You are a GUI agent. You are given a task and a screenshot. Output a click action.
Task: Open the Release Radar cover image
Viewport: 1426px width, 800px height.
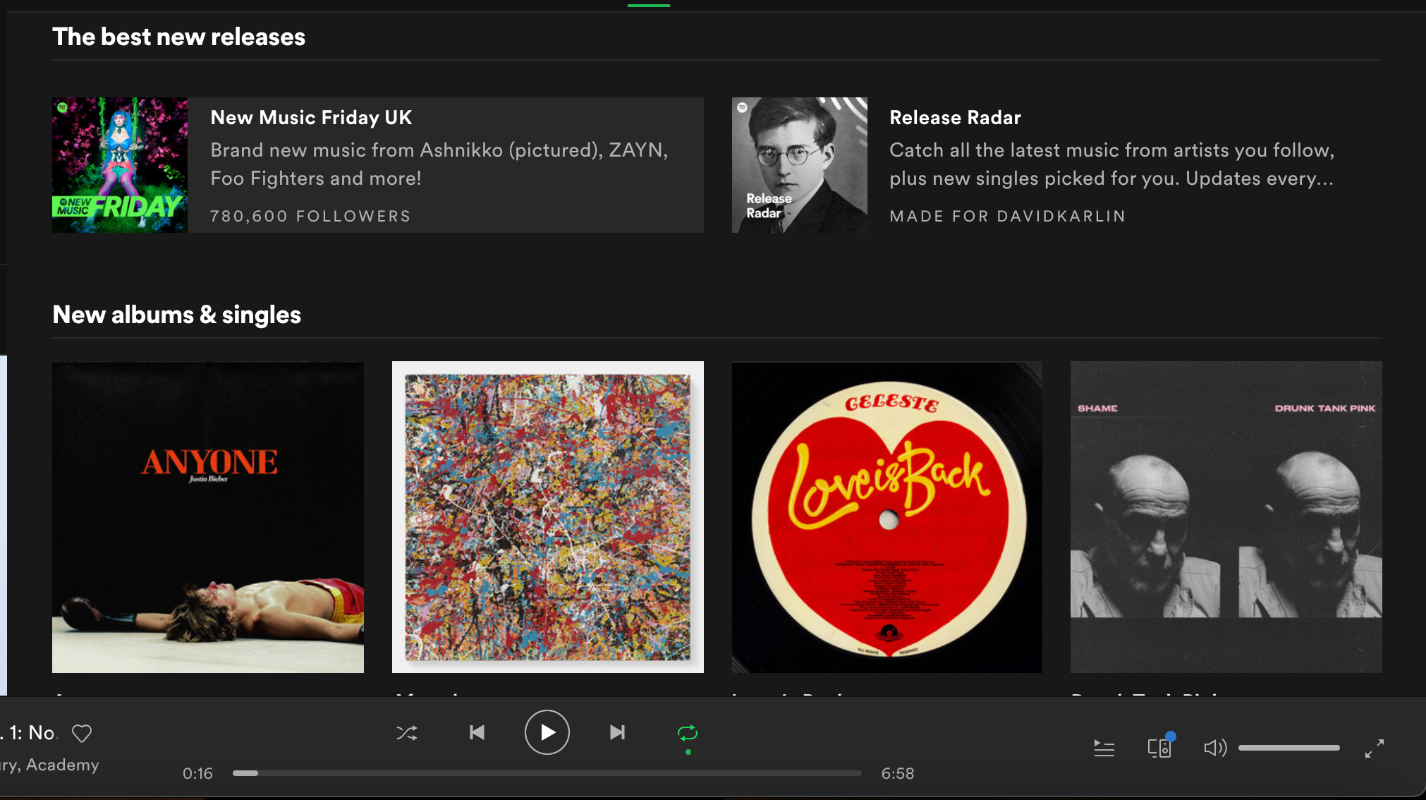point(800,165)
